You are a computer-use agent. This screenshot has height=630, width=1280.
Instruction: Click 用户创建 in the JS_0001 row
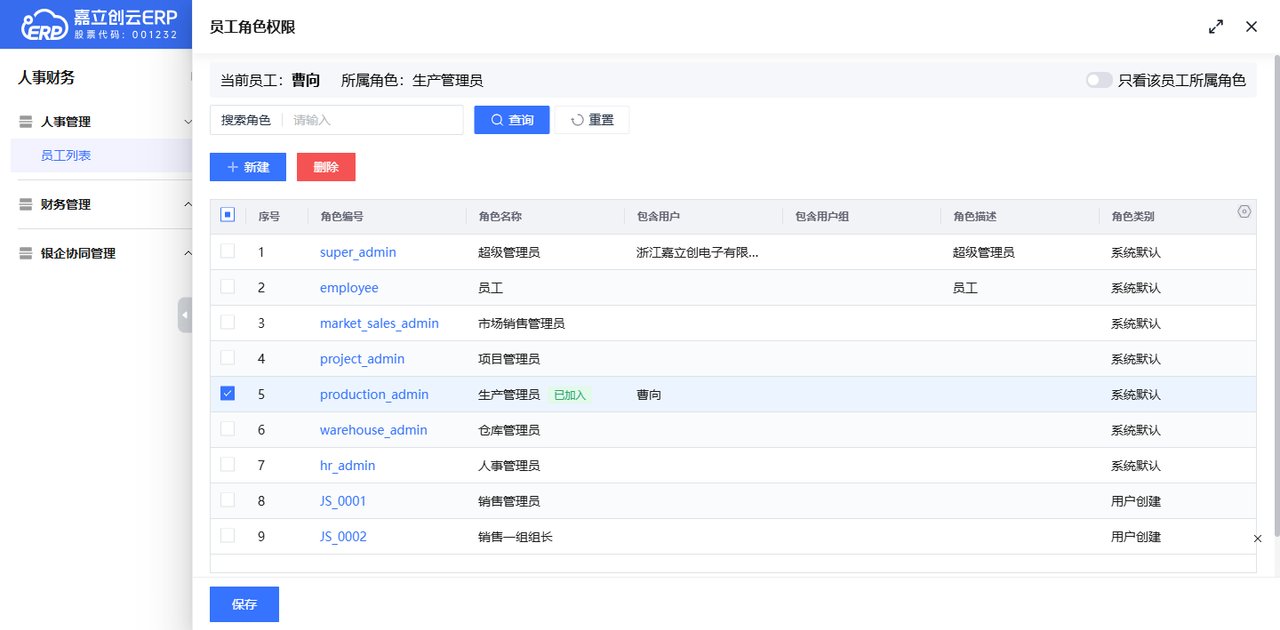click(x=1136, y=501)
